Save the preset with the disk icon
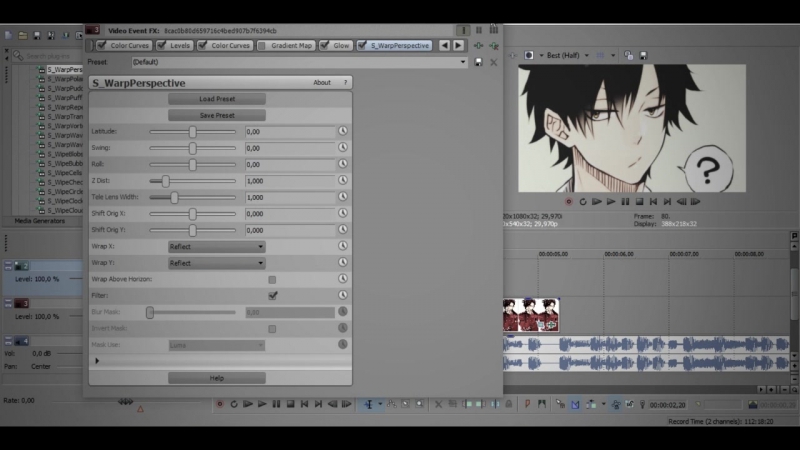Viewport: 800px width, 450px height. click(478, 62)
